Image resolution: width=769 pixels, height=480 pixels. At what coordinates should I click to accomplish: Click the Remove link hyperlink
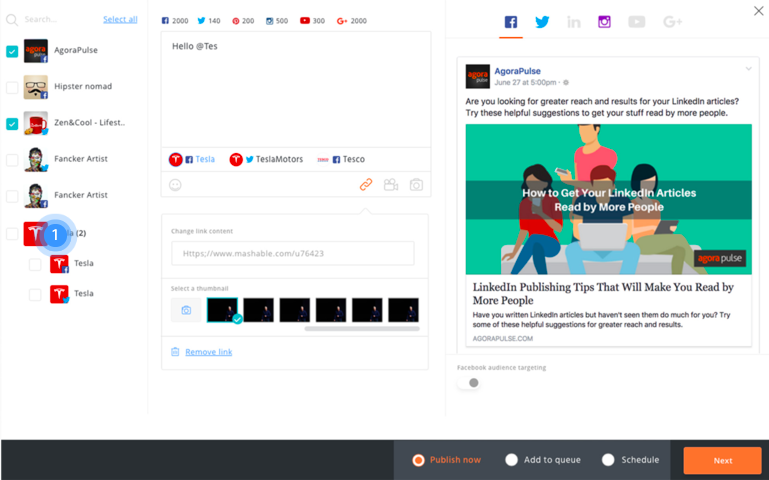[208, 352]
